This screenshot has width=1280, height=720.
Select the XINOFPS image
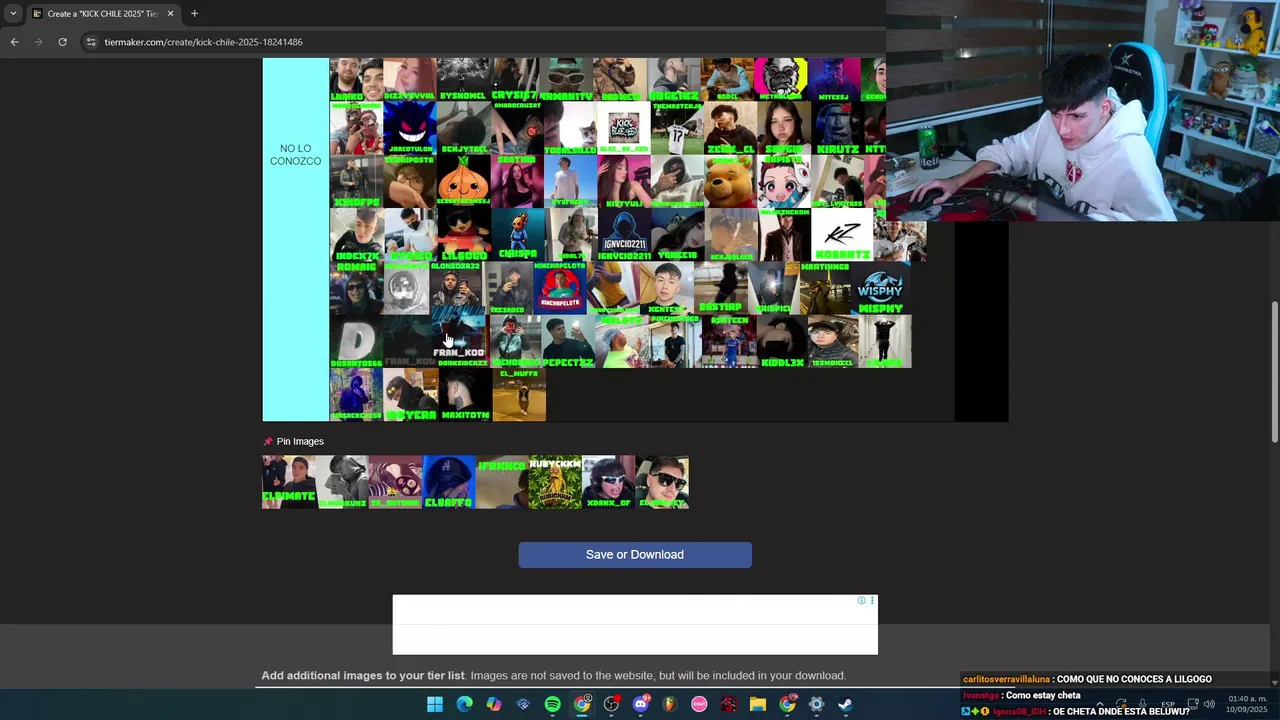(x=356, y=182)
